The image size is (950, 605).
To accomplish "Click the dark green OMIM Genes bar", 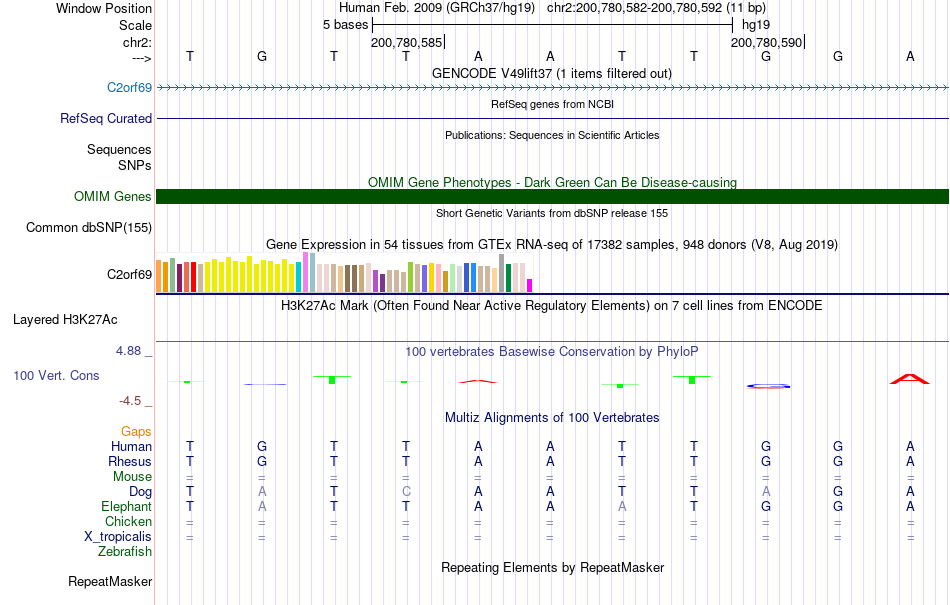I will [x=552, y=196].
